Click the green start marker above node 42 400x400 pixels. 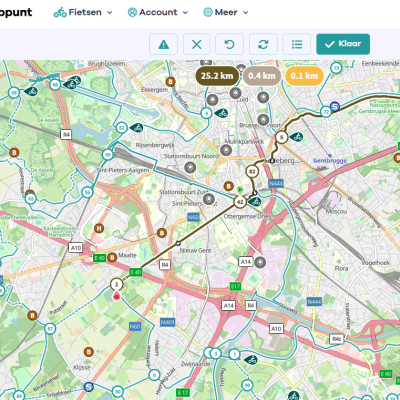pos(240,190)
